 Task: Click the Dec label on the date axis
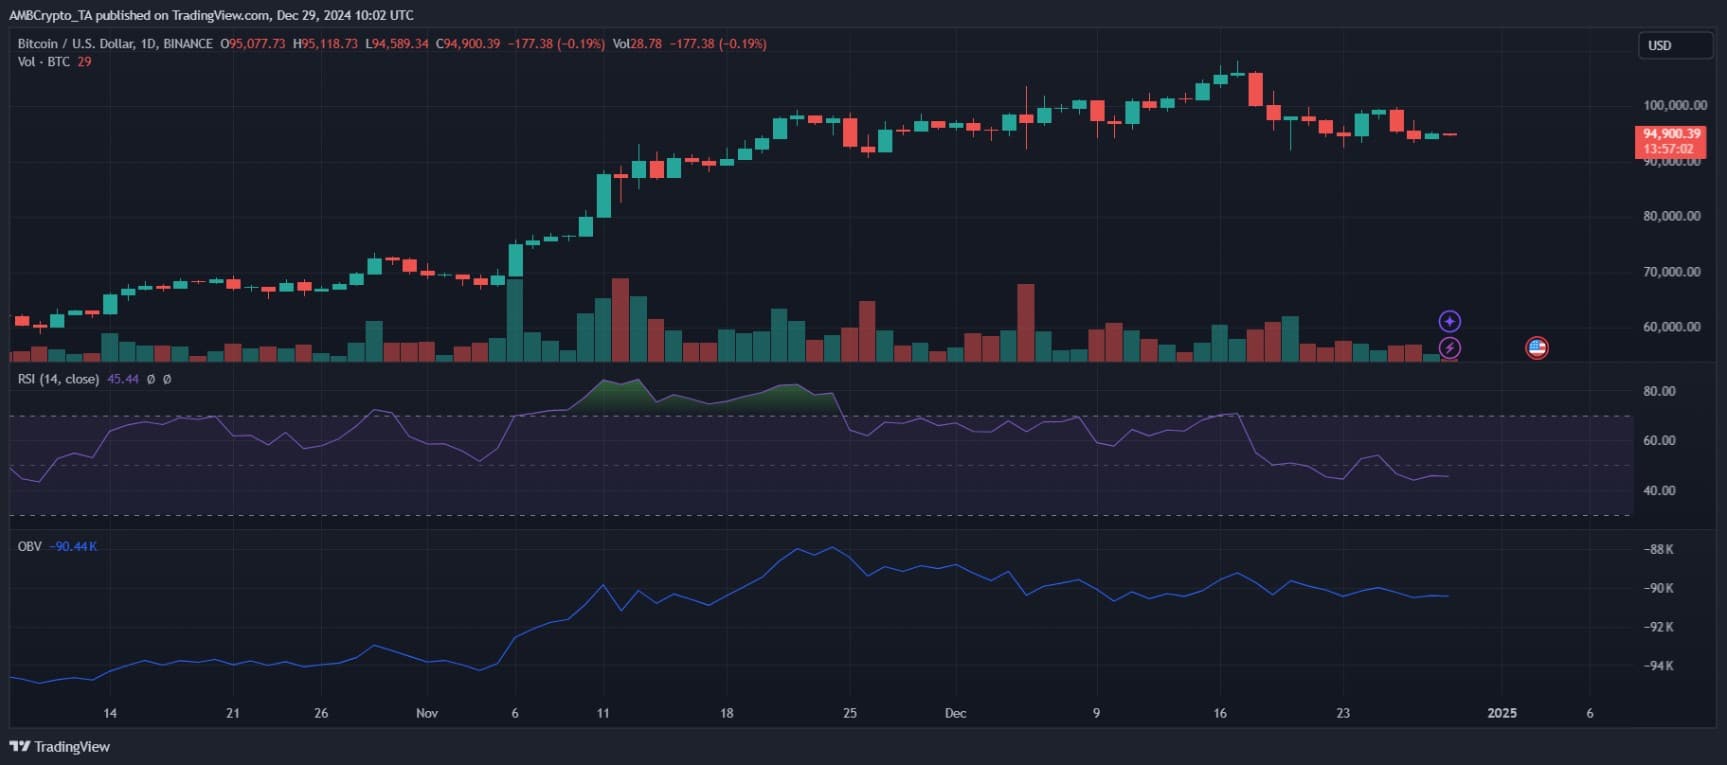coord(955,713)
